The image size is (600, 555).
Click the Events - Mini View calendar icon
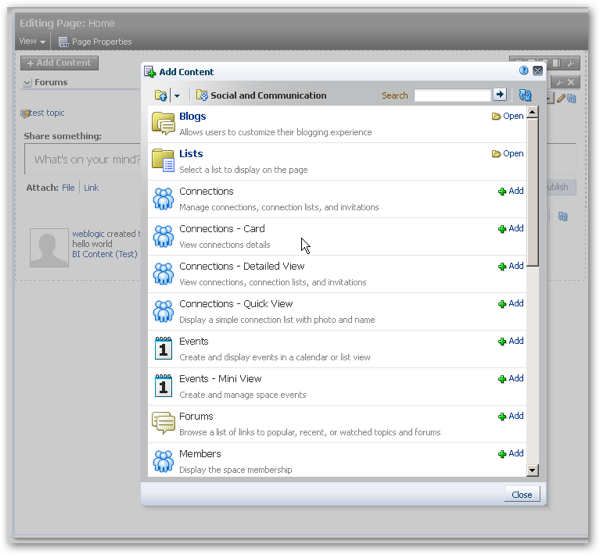[x=163, y=386]
